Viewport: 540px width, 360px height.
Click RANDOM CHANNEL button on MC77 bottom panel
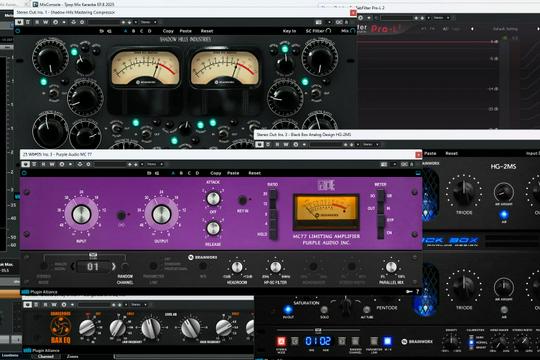pyautogui.click(x=125, y=266)
